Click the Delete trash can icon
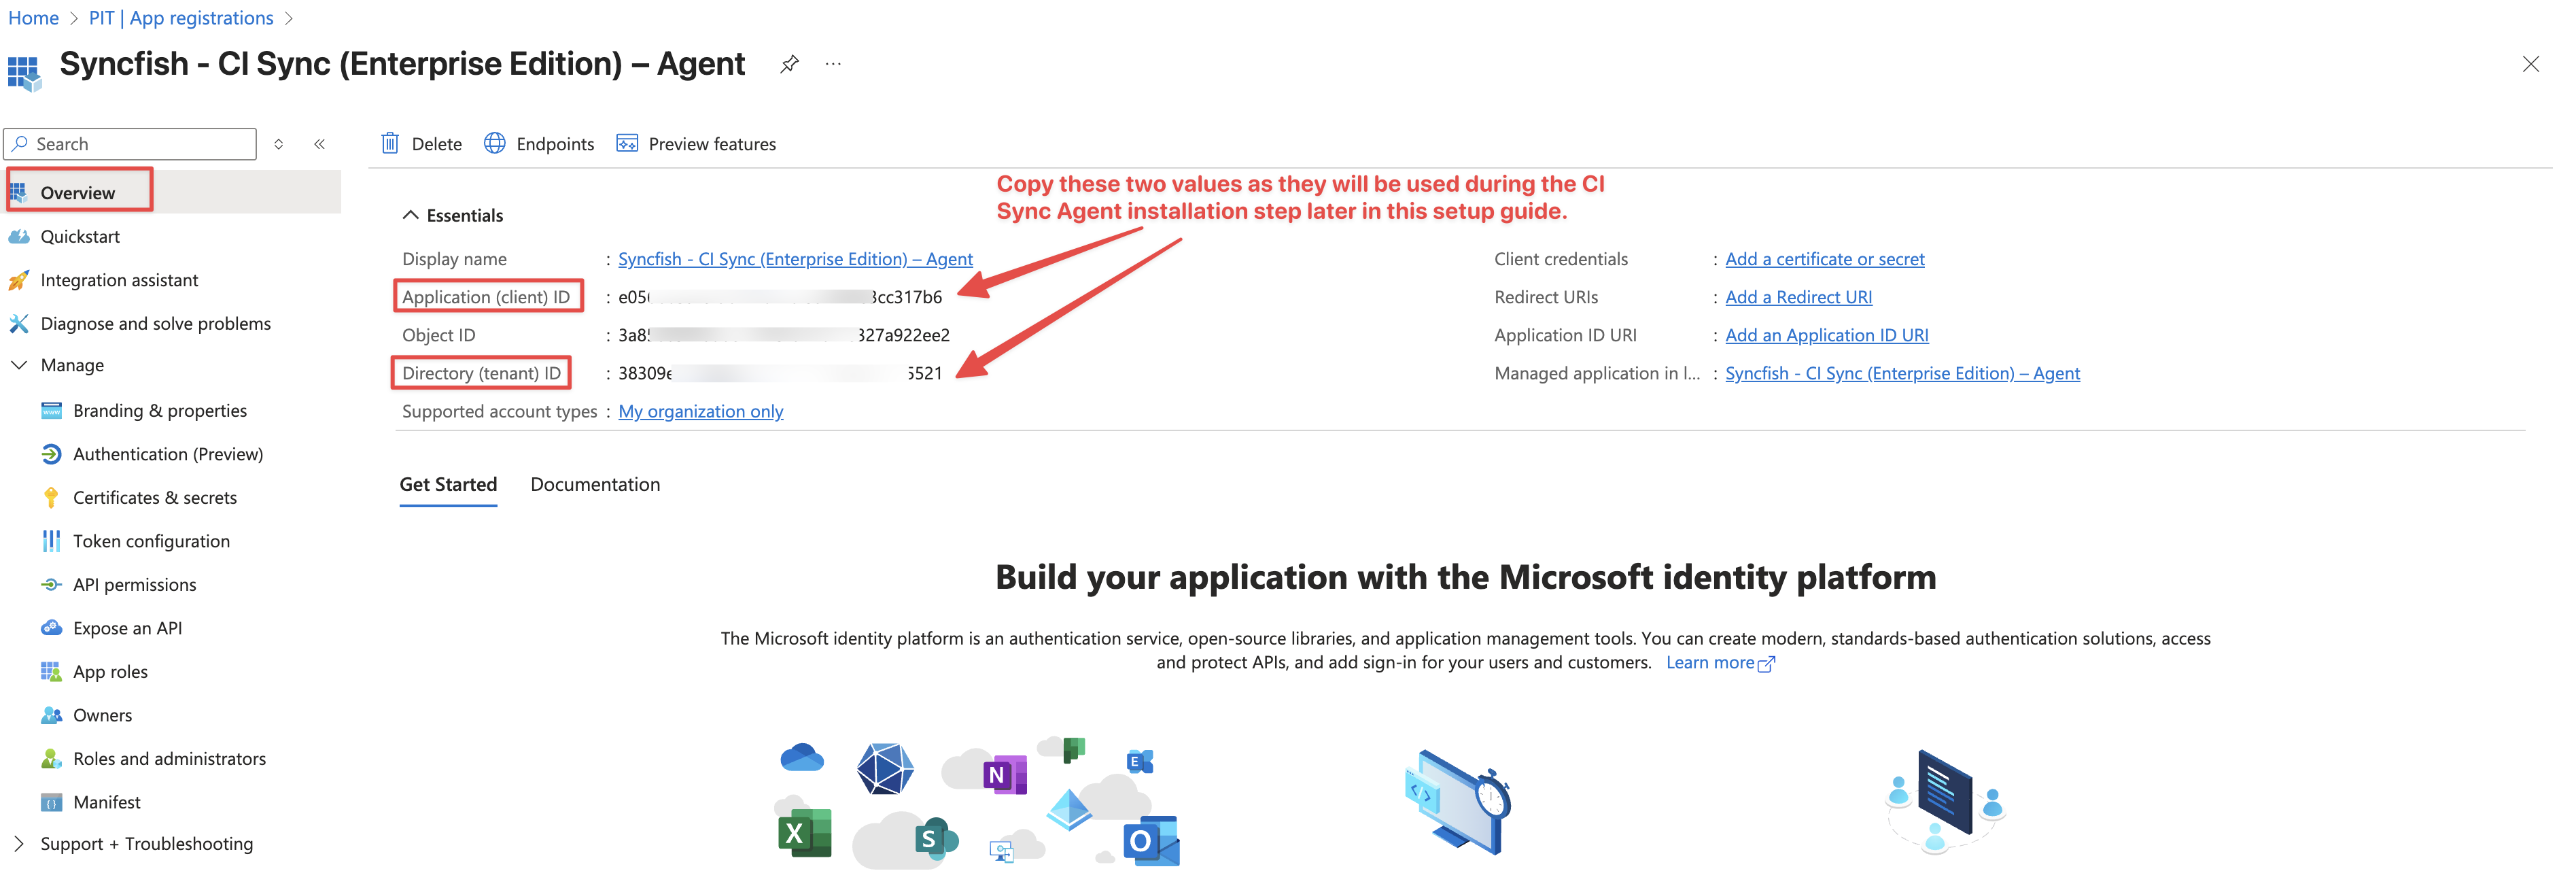This screenshot has width=2576, height=888. pos(390,144)
